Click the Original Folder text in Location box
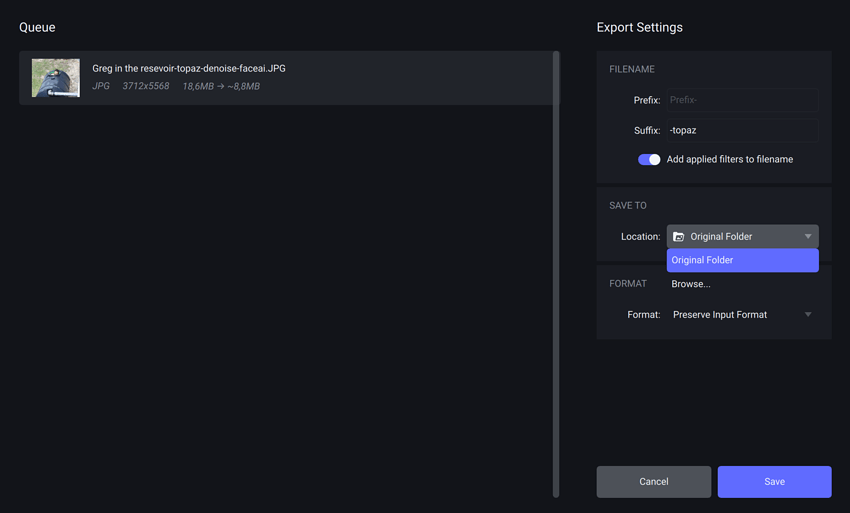 click(721, 237)
